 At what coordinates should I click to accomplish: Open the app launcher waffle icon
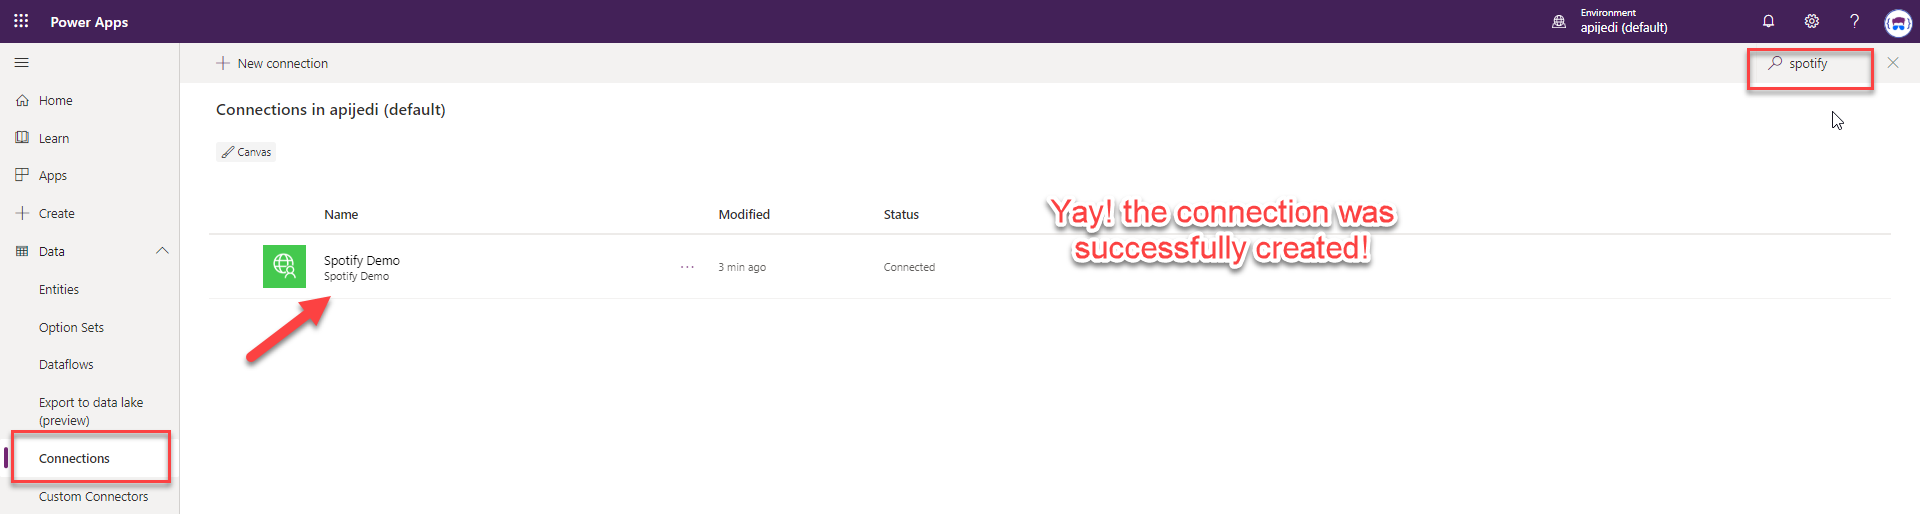pos(21,21)
